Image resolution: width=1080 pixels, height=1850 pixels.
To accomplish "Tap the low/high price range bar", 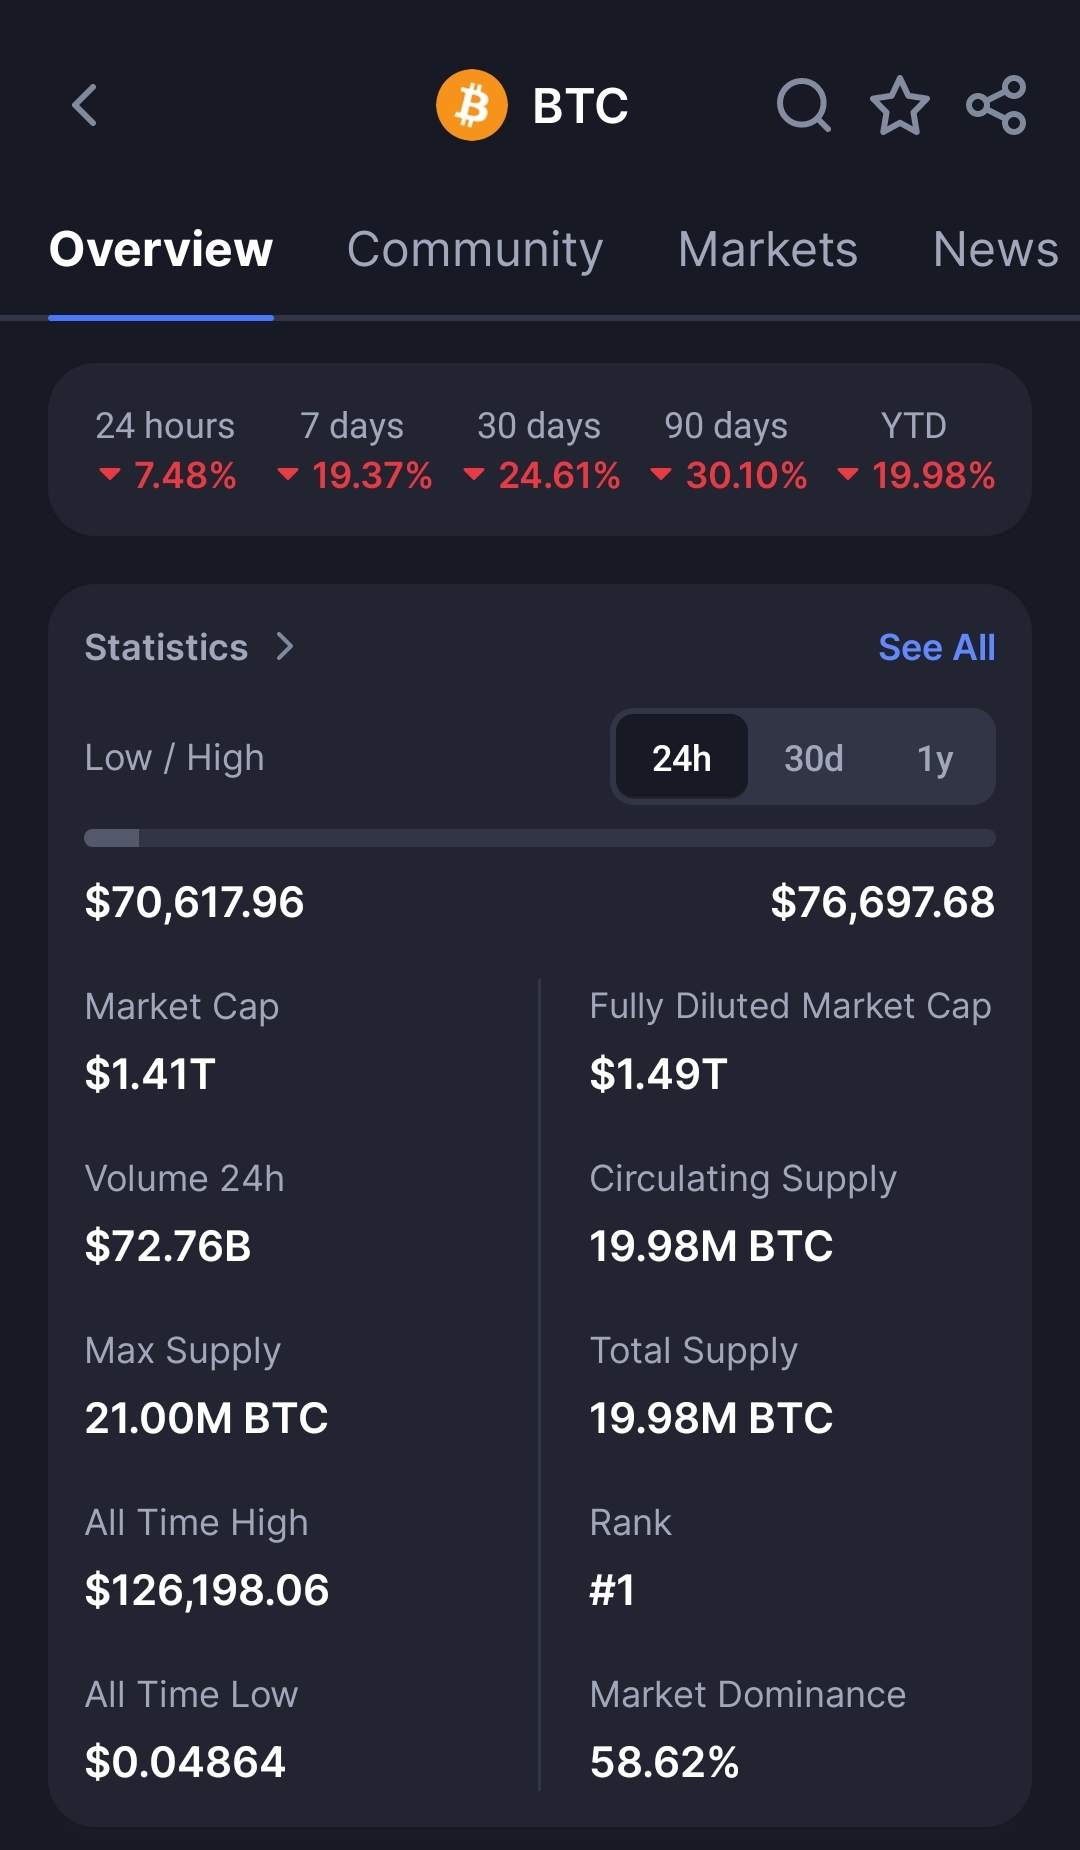I will click(x=540, y=838).
